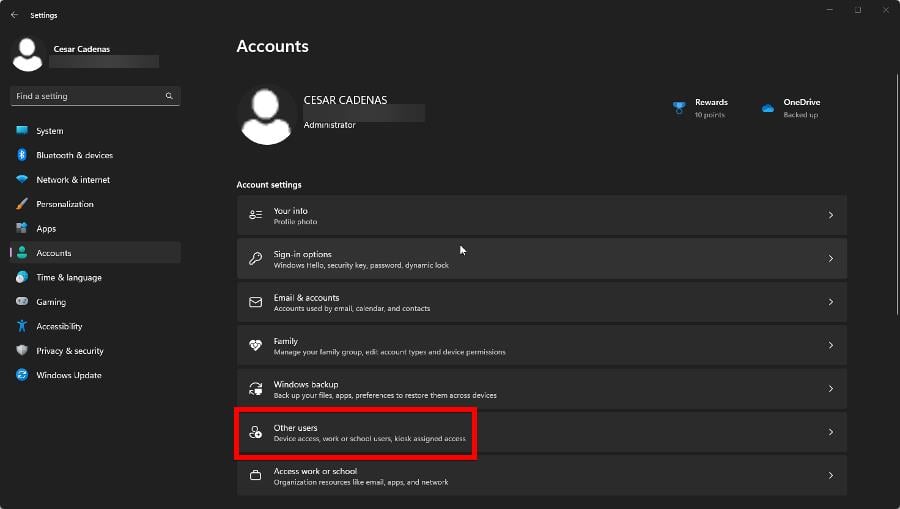
Task: Click the Privacy & security shield icon
Action: click(22, 351)
